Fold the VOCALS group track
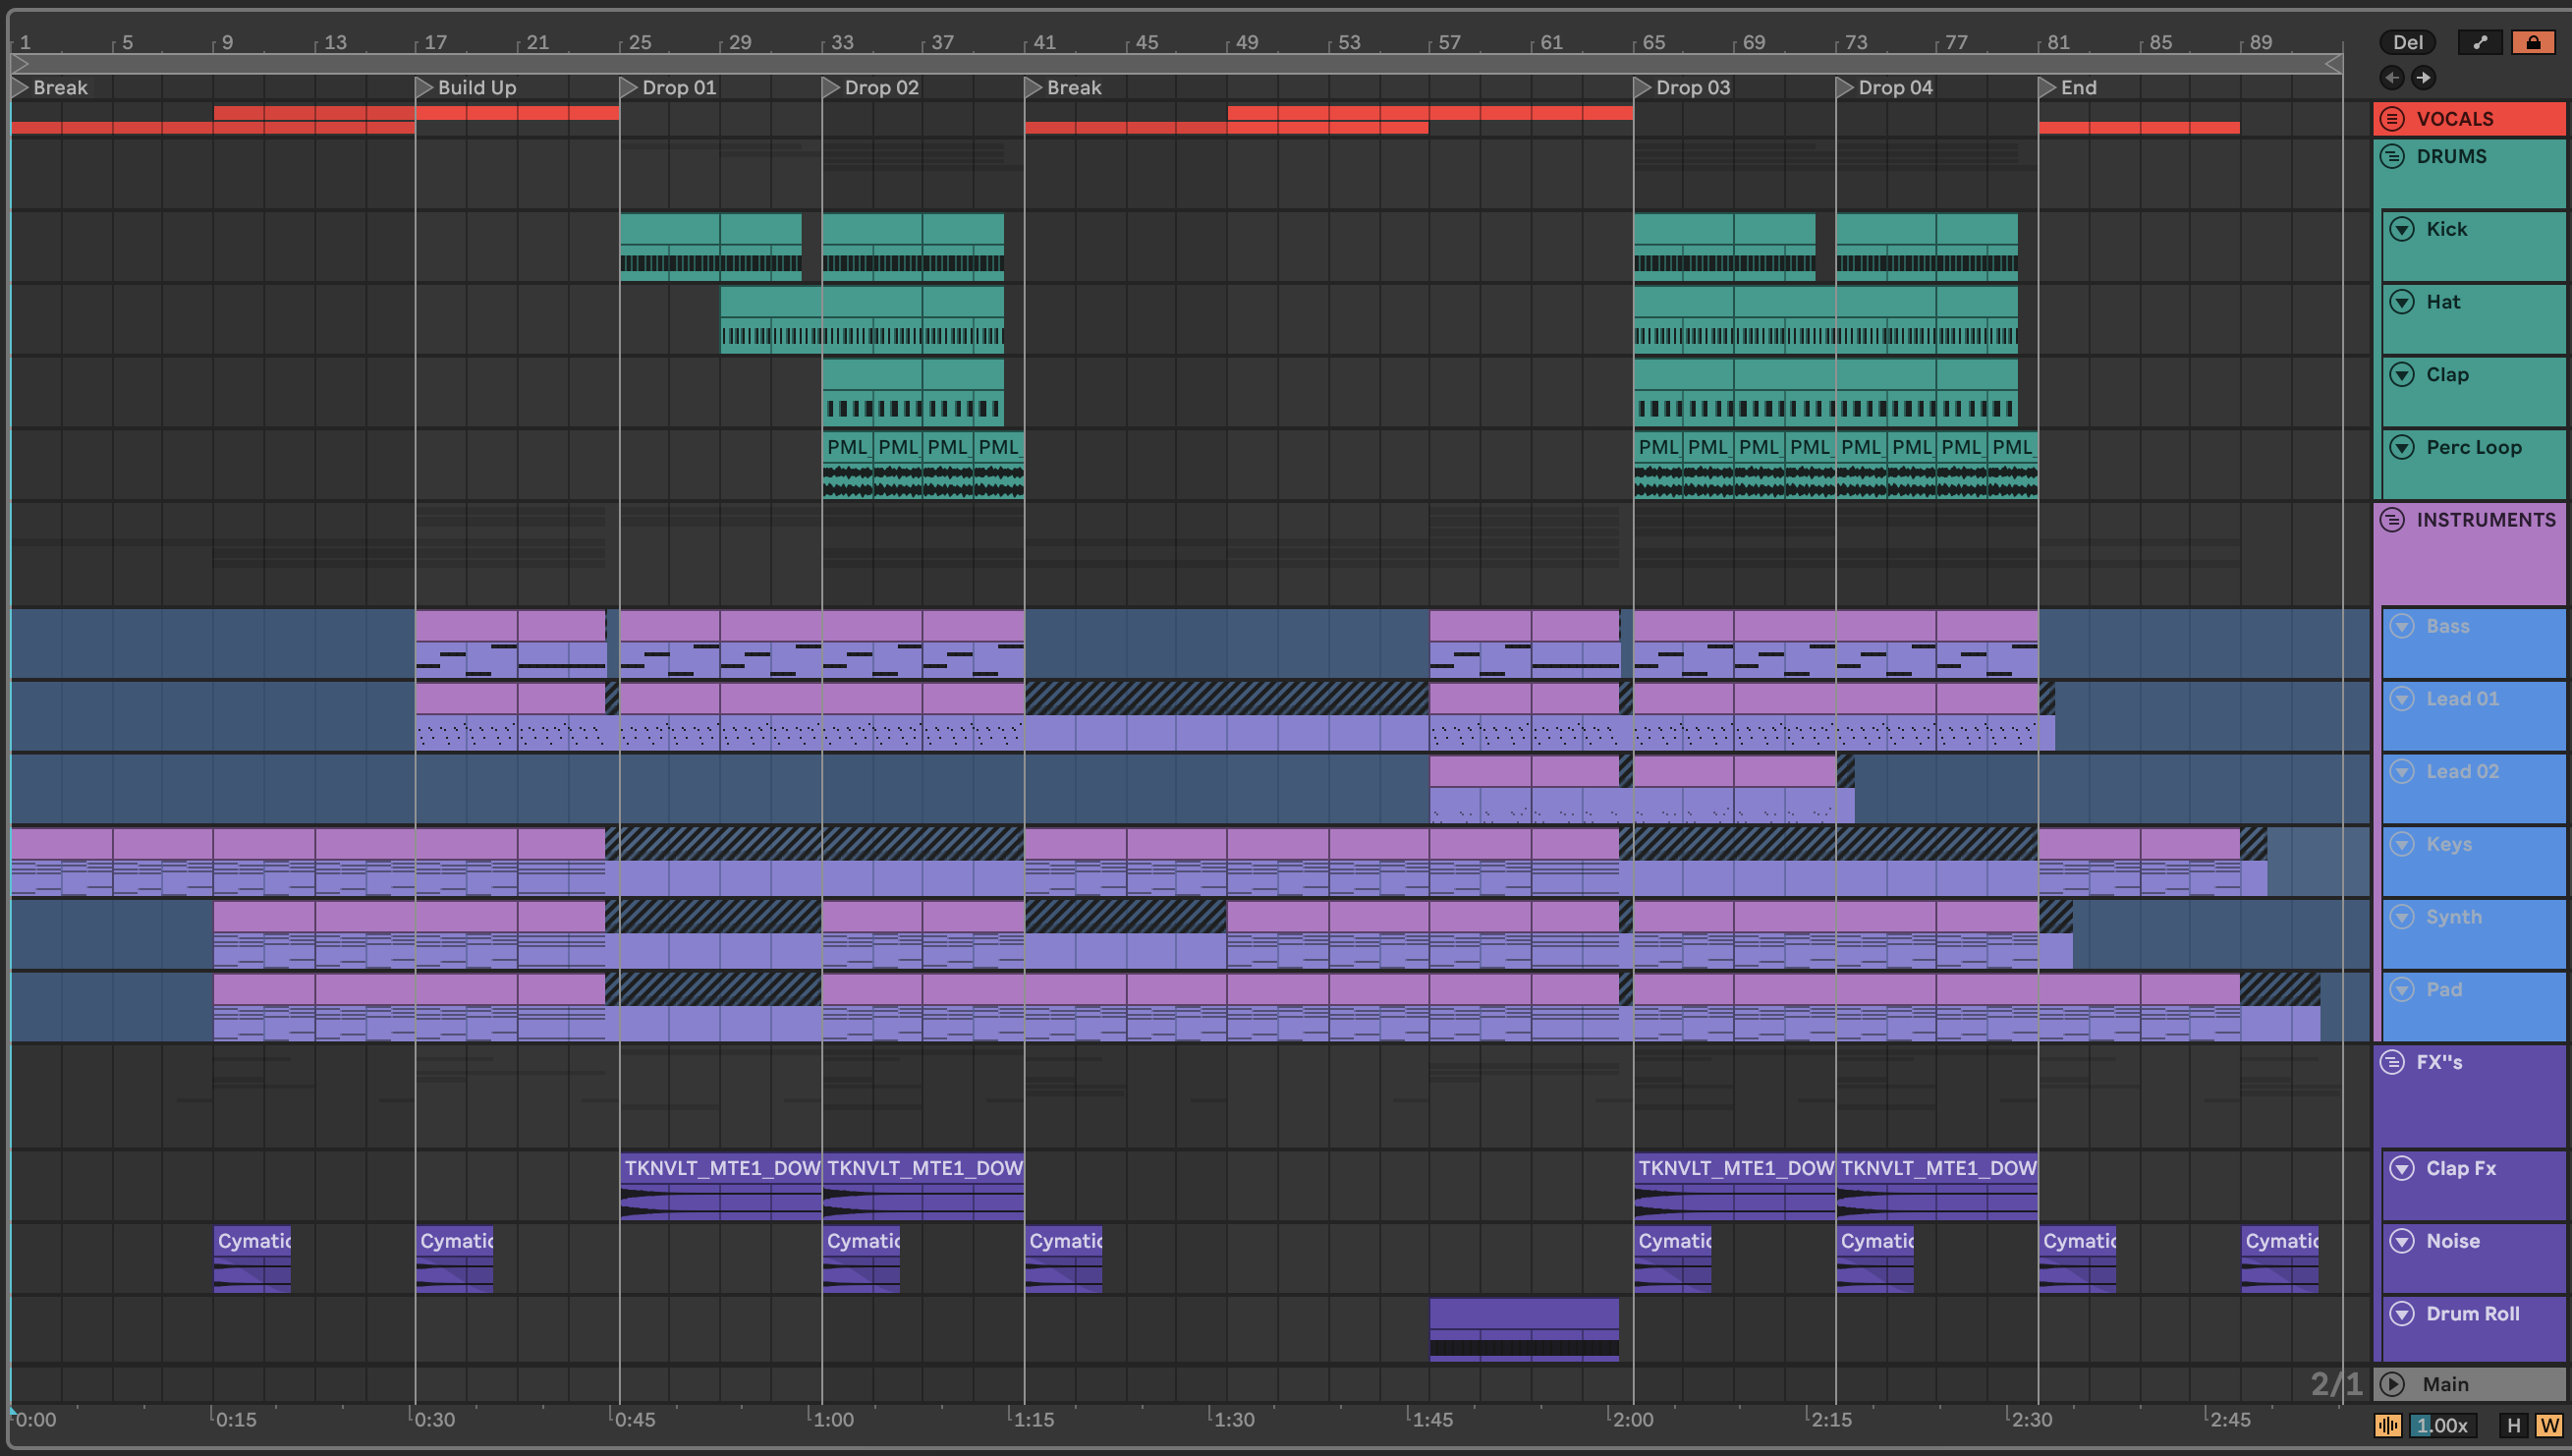This screenshot has height=1456, width=2572. [x=2392, y=119]
